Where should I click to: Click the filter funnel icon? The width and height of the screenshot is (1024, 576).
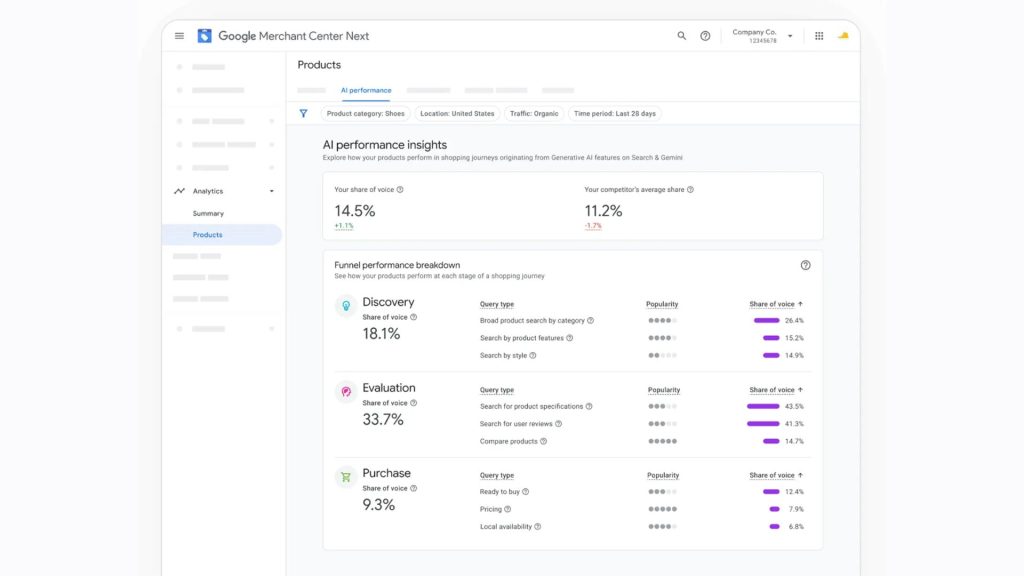pyautogui.click(x=304, y=114)
